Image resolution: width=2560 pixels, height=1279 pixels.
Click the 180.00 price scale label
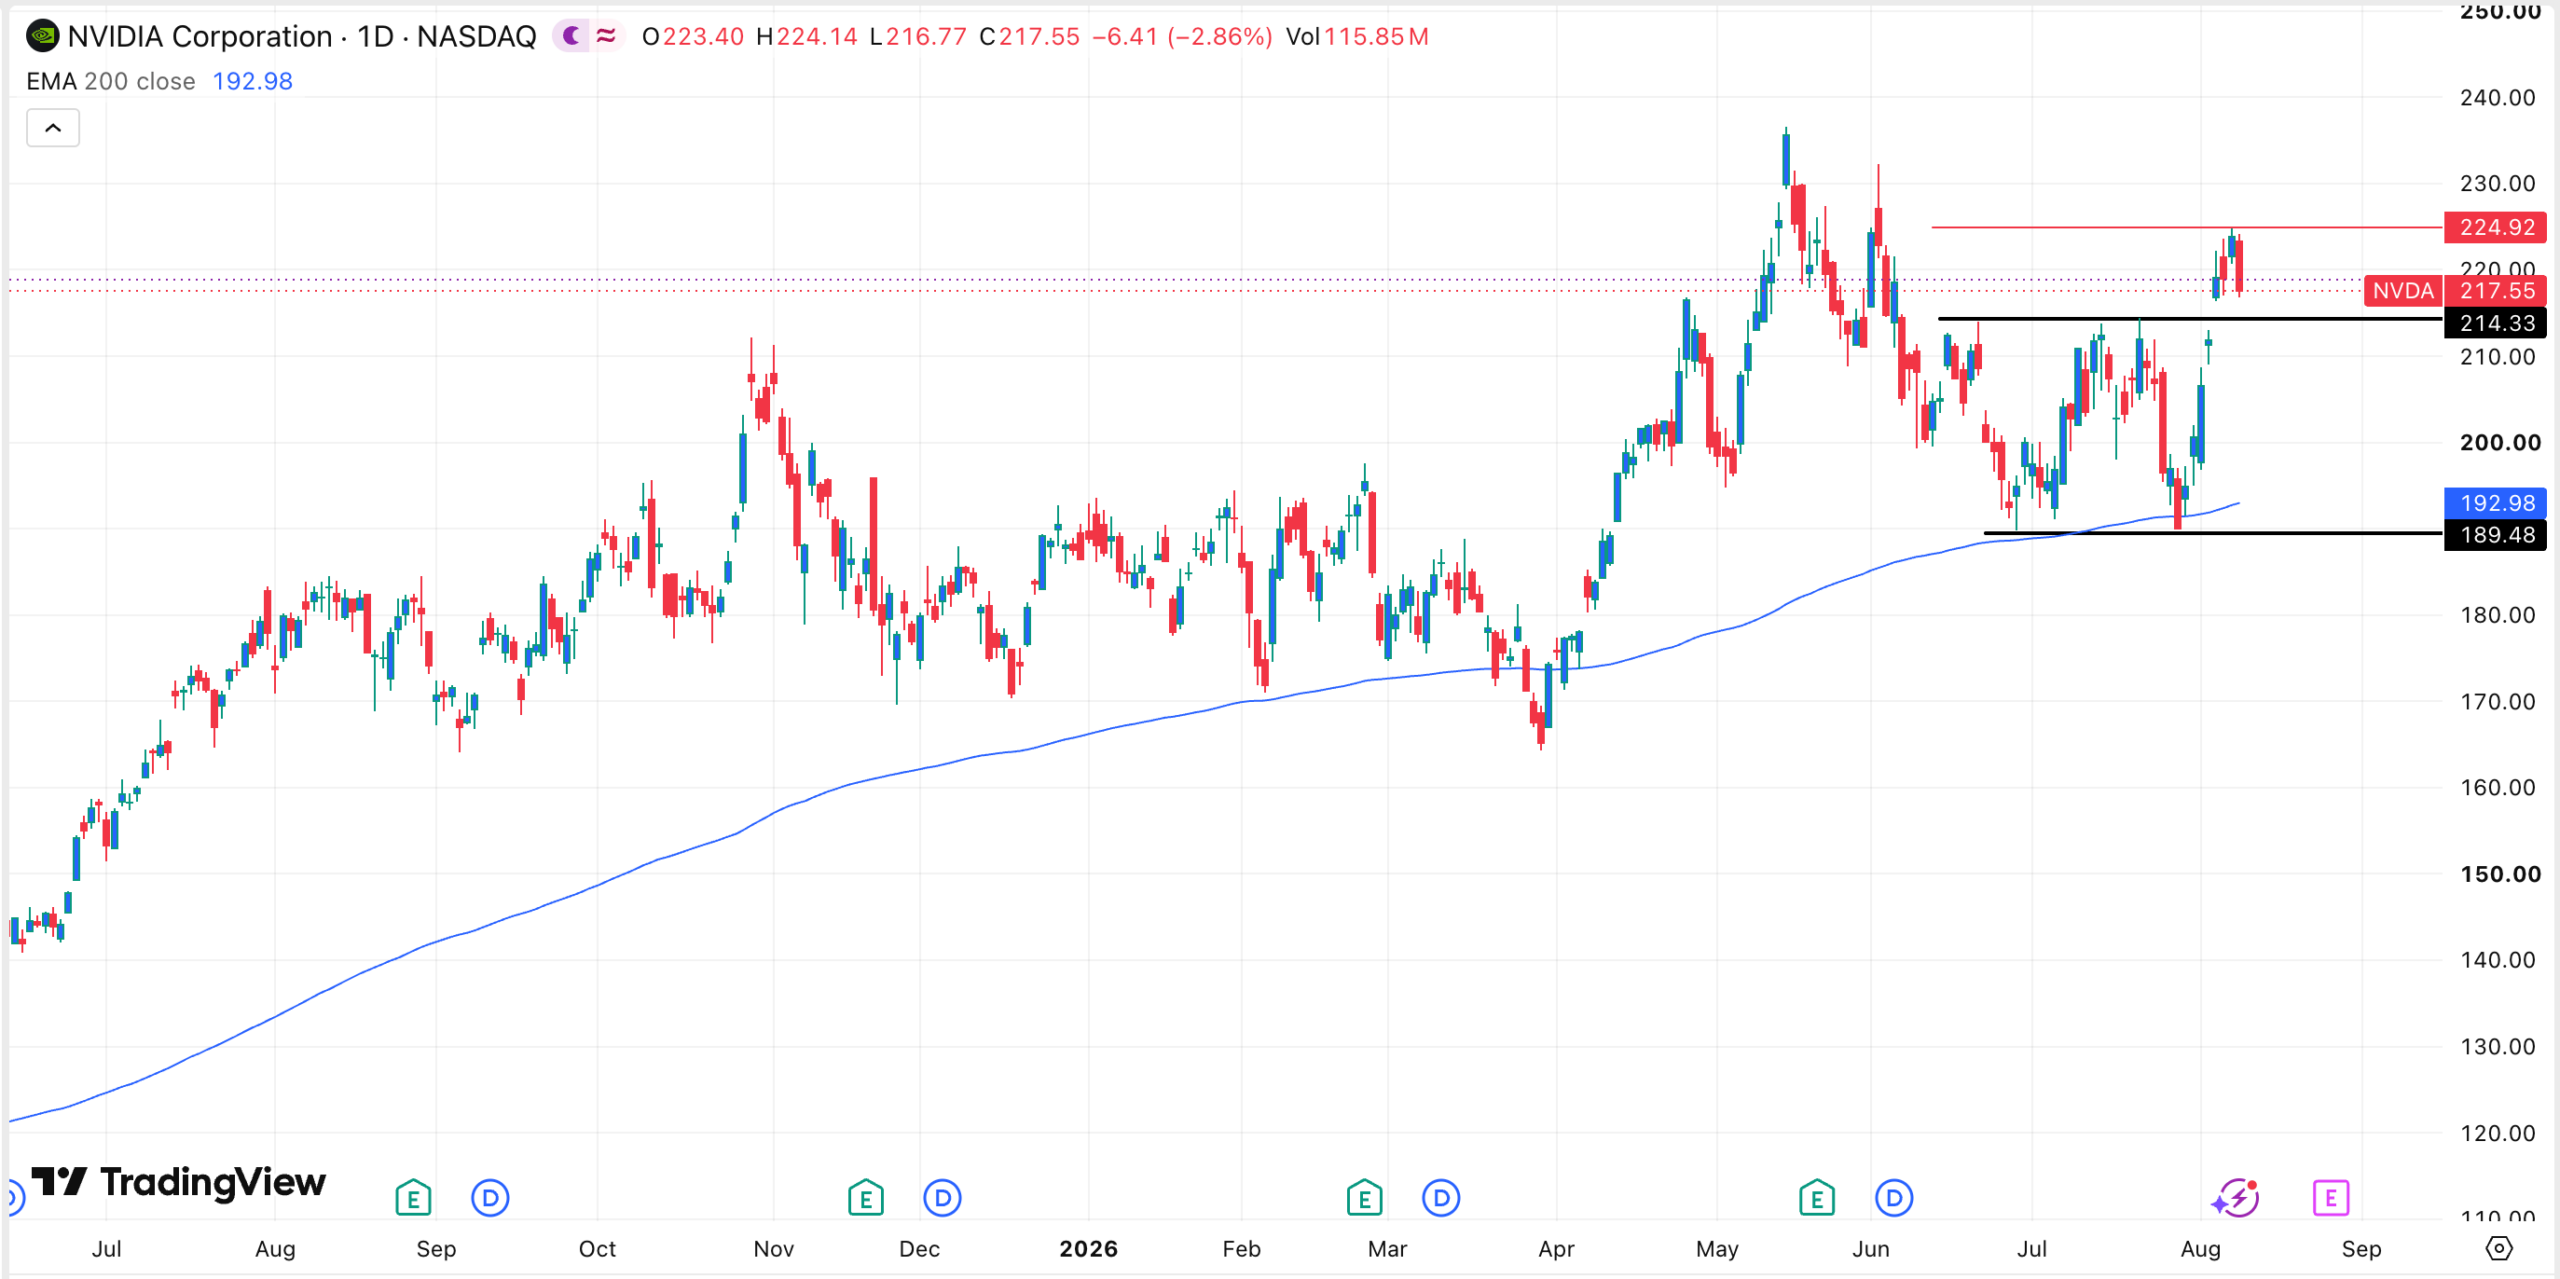tap(2498, 615)
